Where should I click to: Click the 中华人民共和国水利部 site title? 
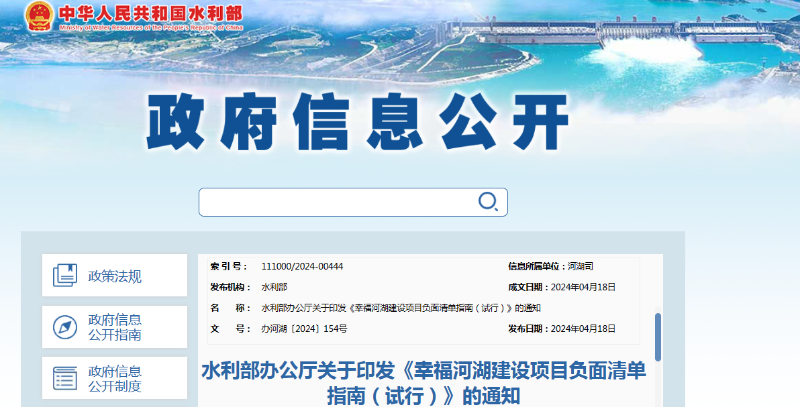point(151,13)
